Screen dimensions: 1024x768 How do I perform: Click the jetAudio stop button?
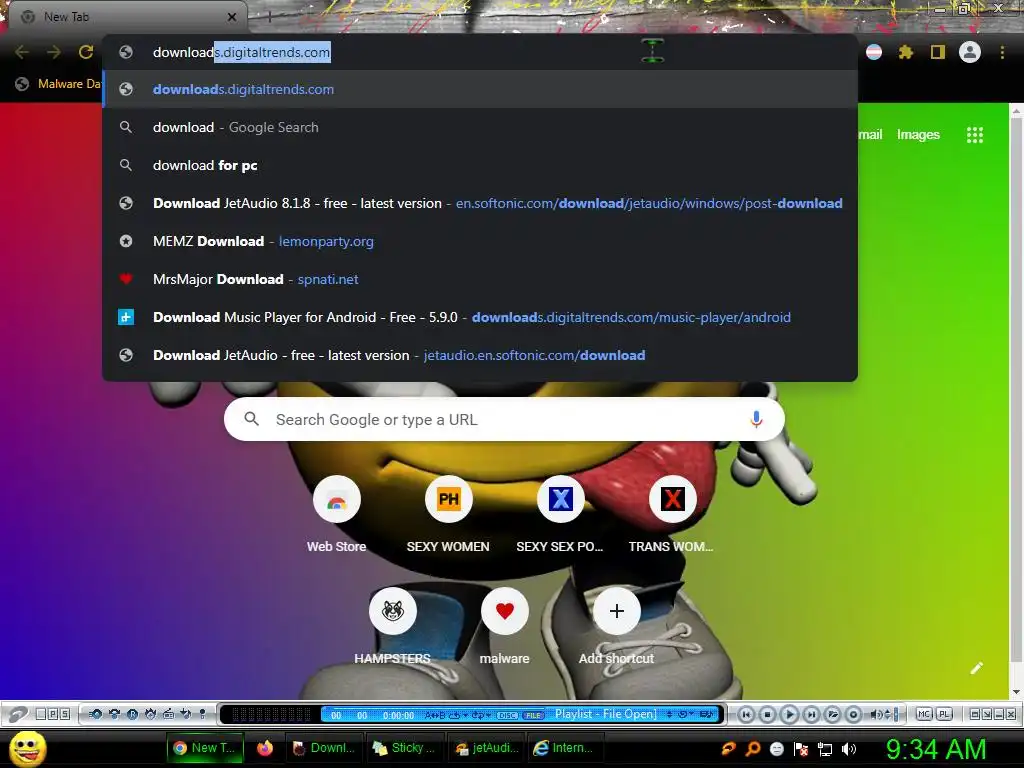[767, 714]
